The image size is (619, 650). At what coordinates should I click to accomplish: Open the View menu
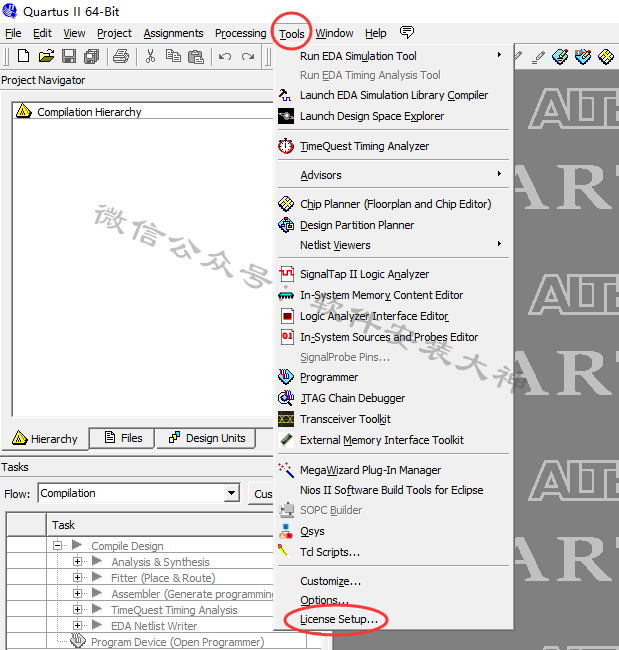pyautogui.click(x=74, y=33)
